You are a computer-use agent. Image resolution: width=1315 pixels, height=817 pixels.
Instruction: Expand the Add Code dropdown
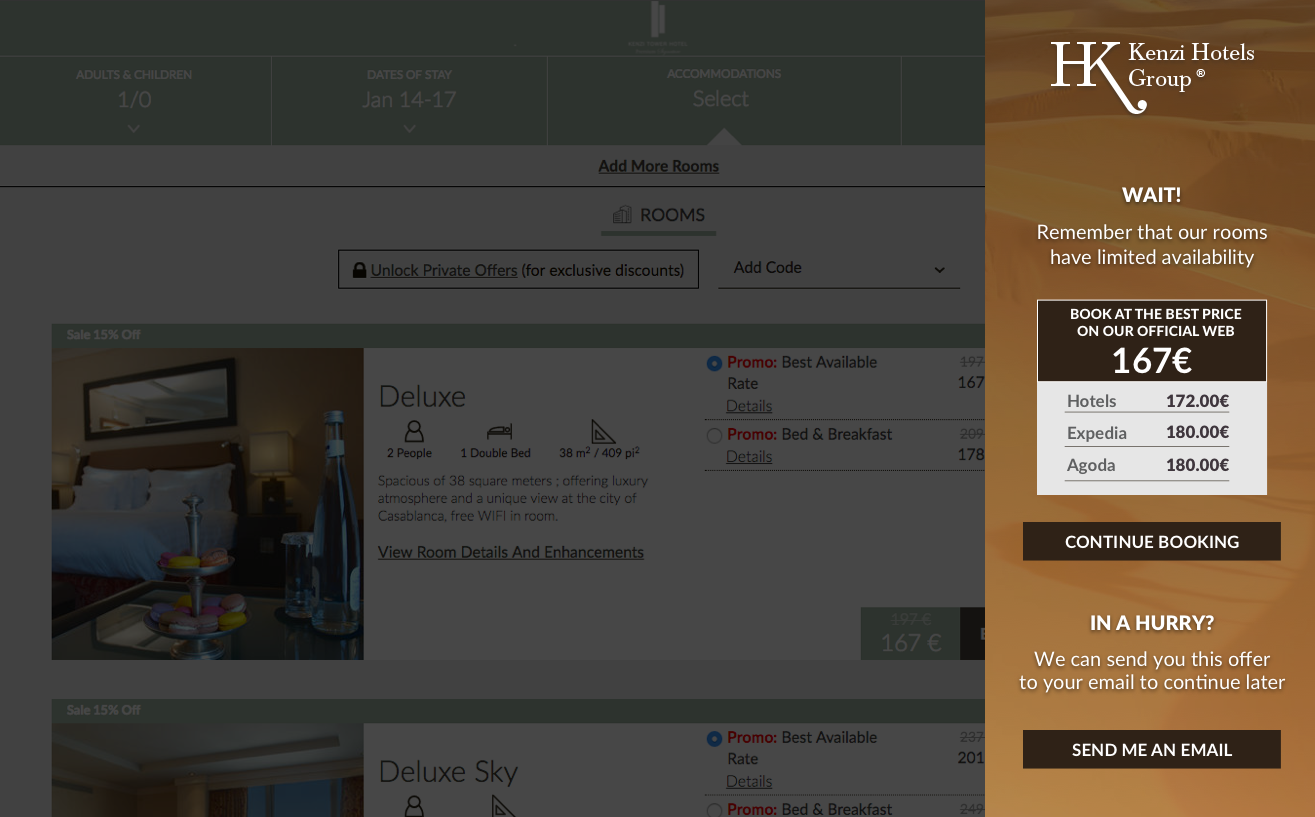[x=839, y=268]
